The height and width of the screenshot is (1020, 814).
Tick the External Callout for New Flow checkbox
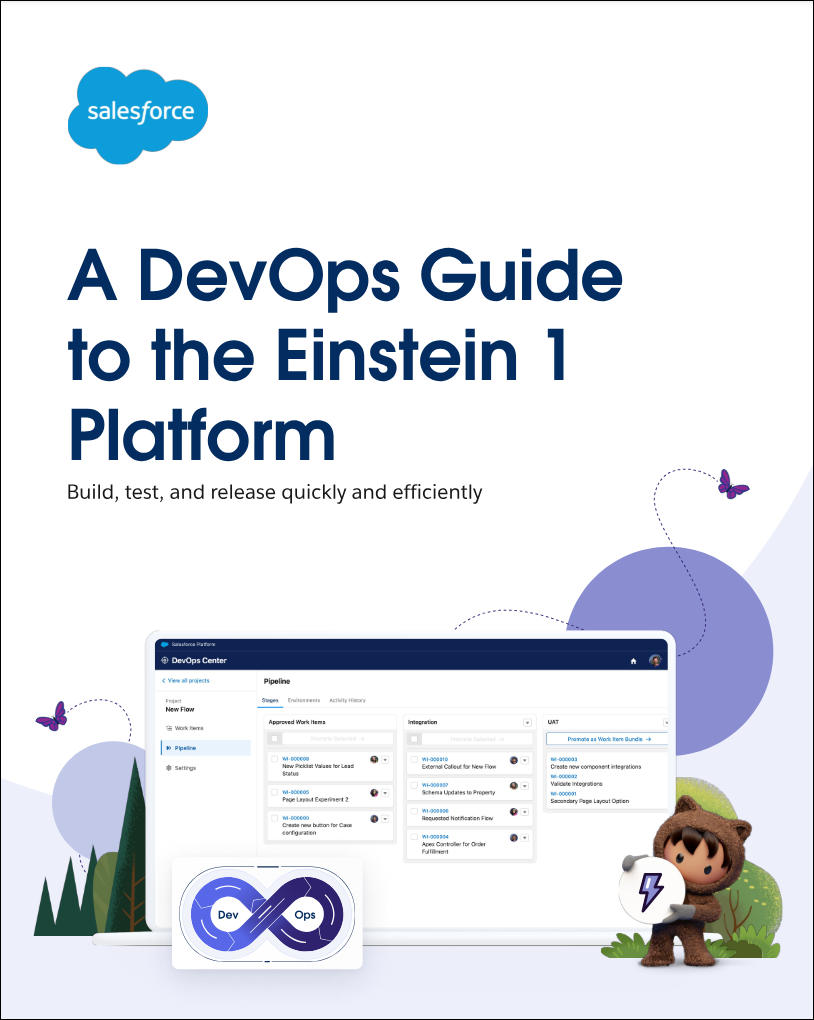click(414, 760)
